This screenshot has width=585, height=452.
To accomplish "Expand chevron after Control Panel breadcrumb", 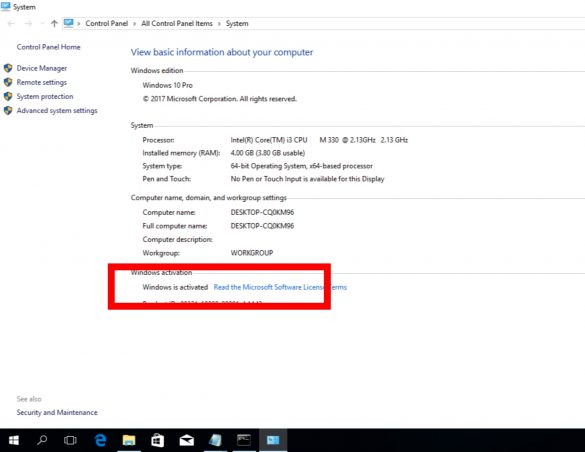I will 135,24.
